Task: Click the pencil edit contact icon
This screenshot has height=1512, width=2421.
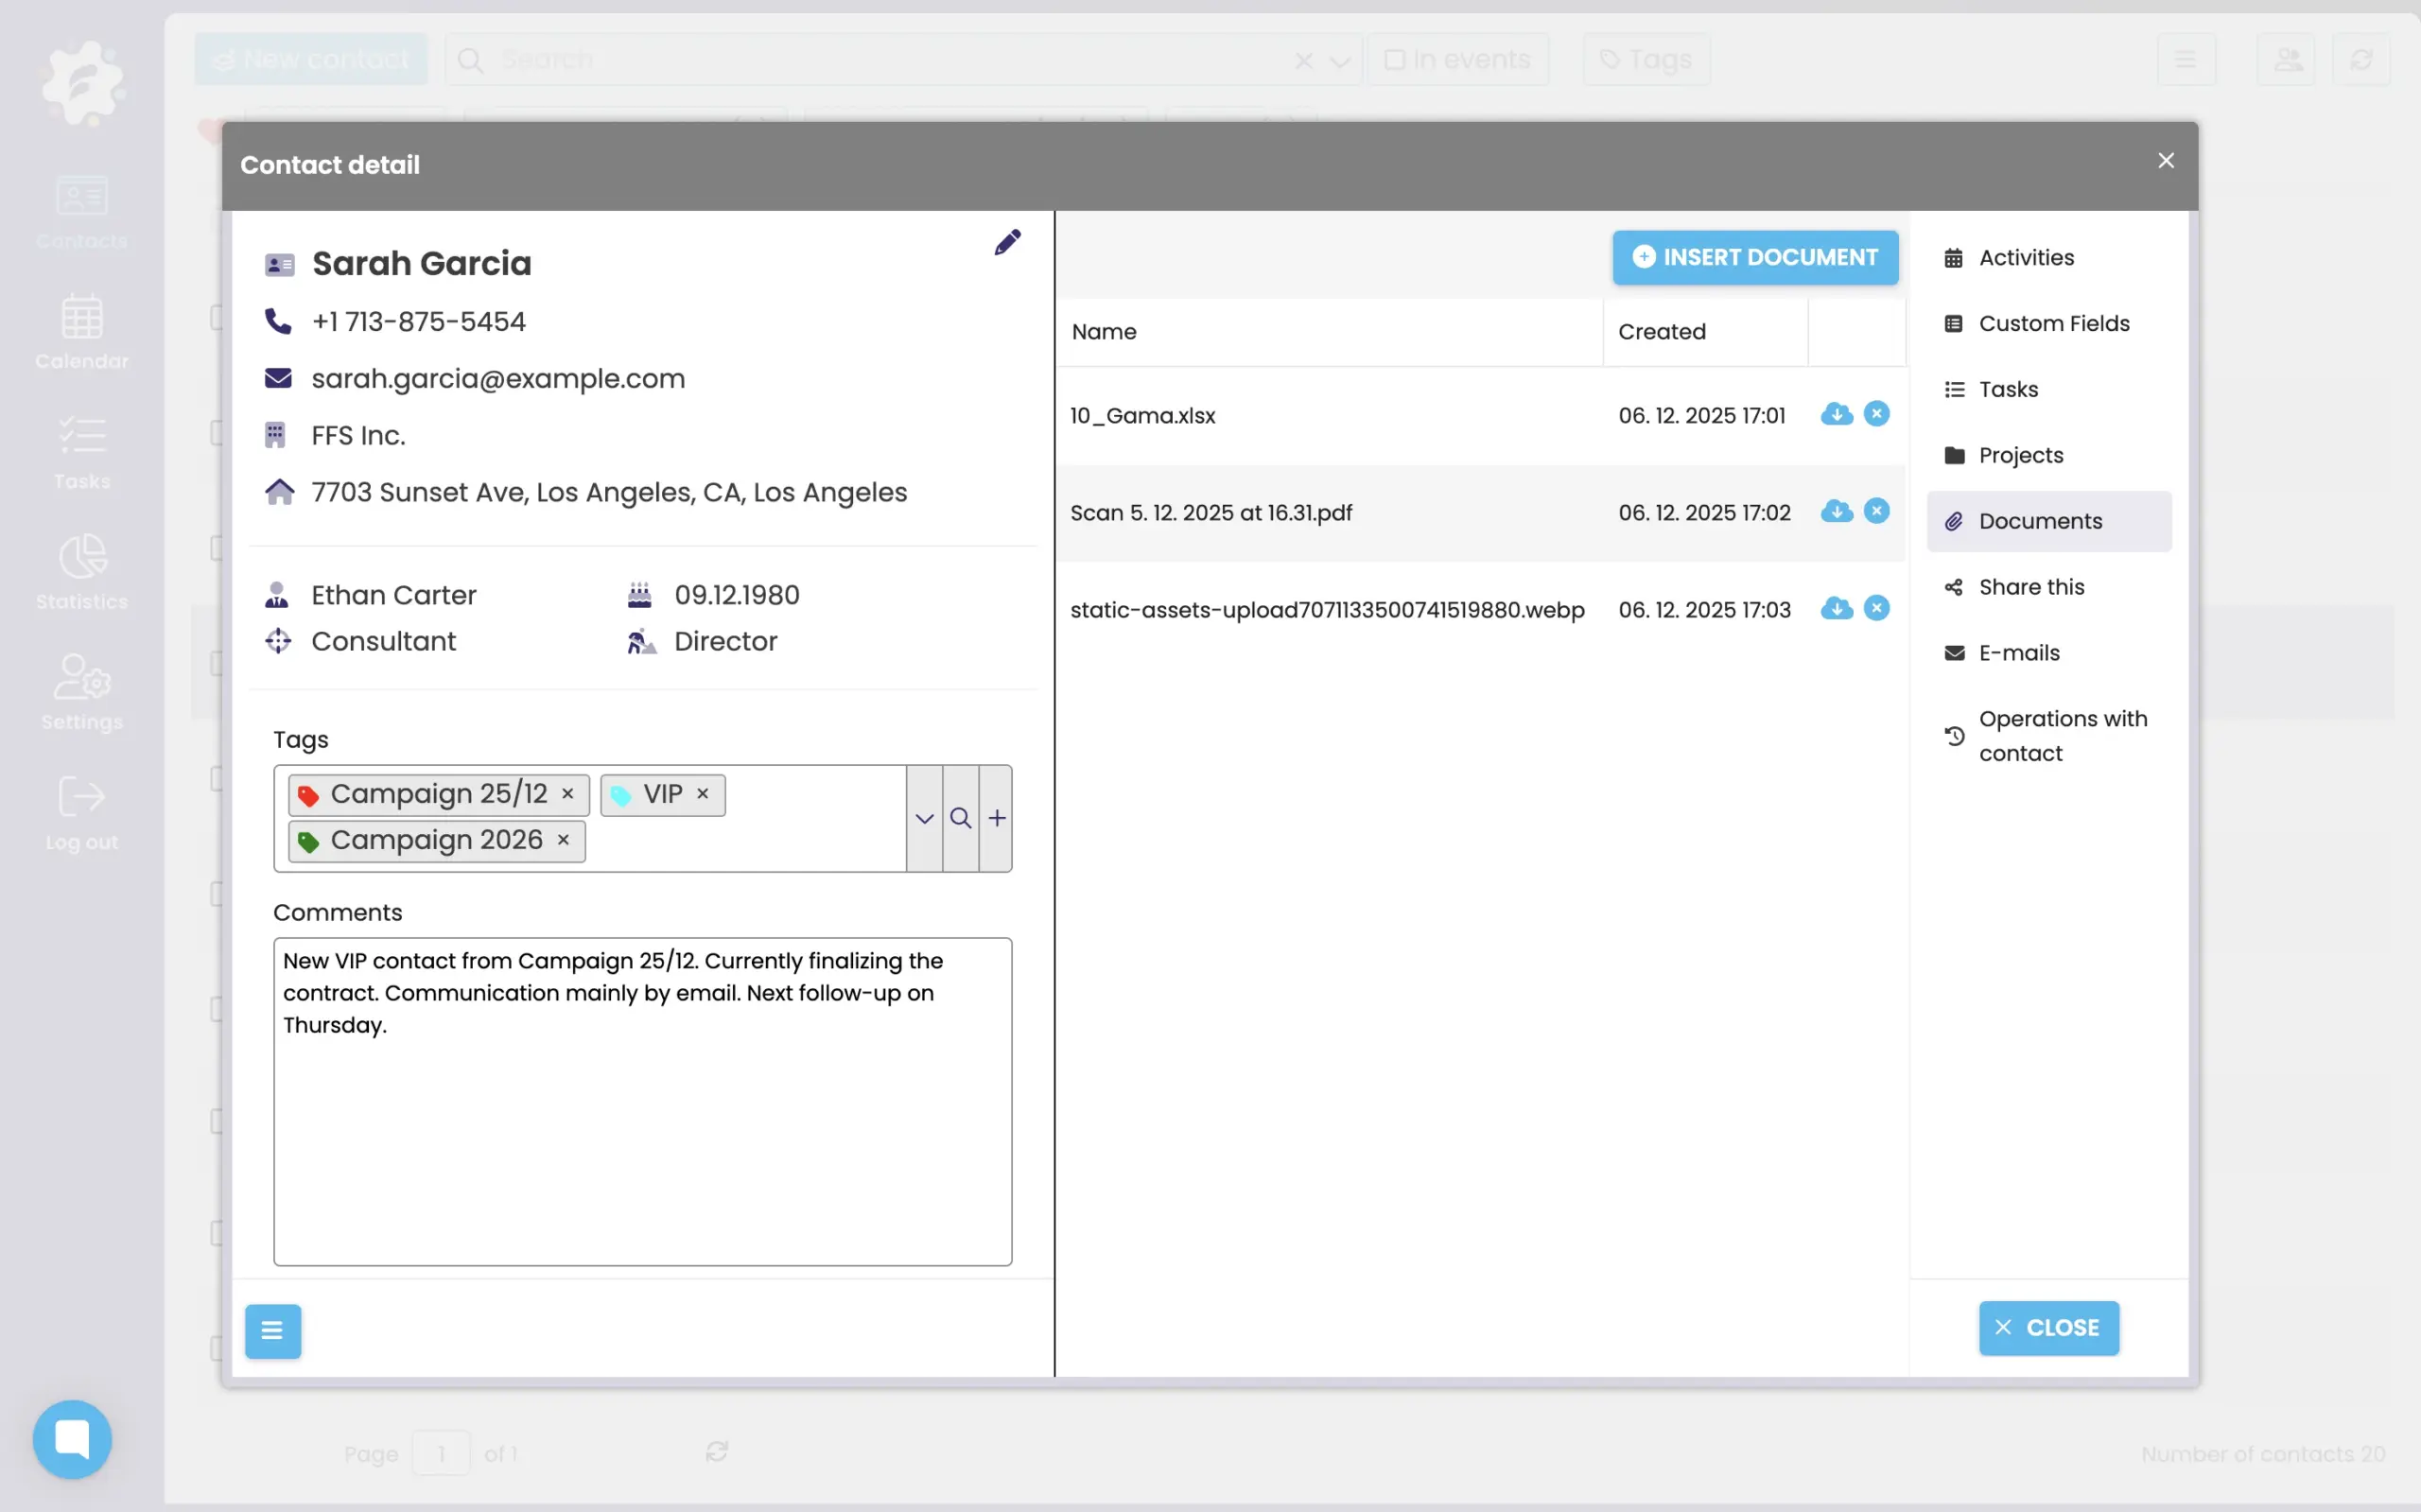Action: point(1007,242)
